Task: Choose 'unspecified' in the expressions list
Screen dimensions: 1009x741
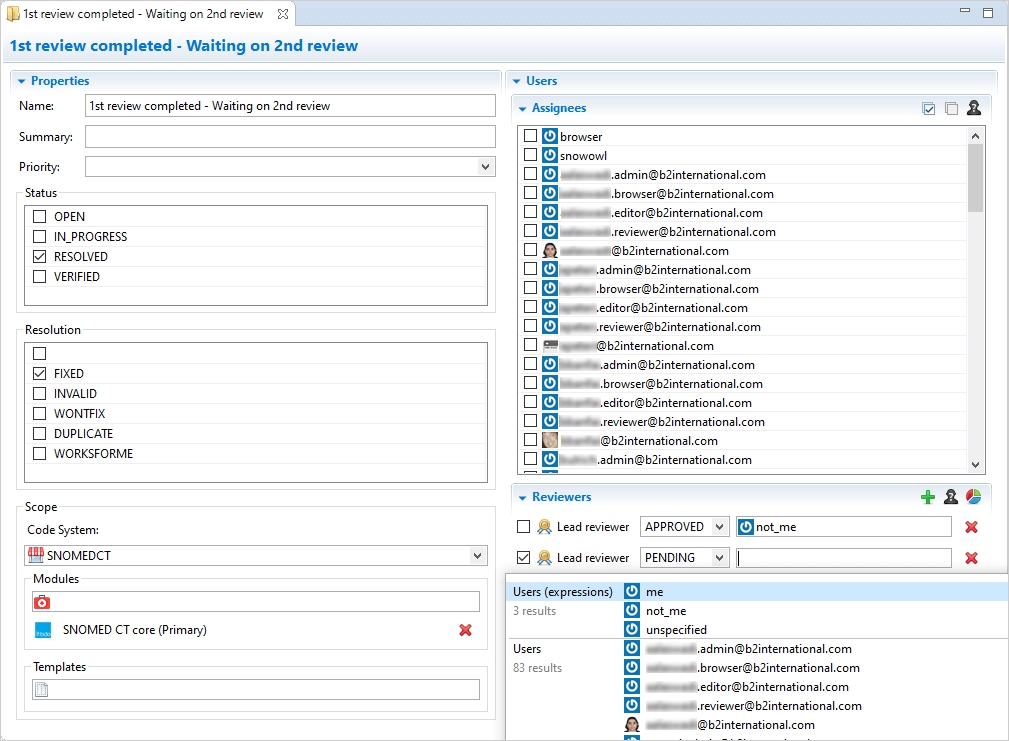Action: point(676,630)
